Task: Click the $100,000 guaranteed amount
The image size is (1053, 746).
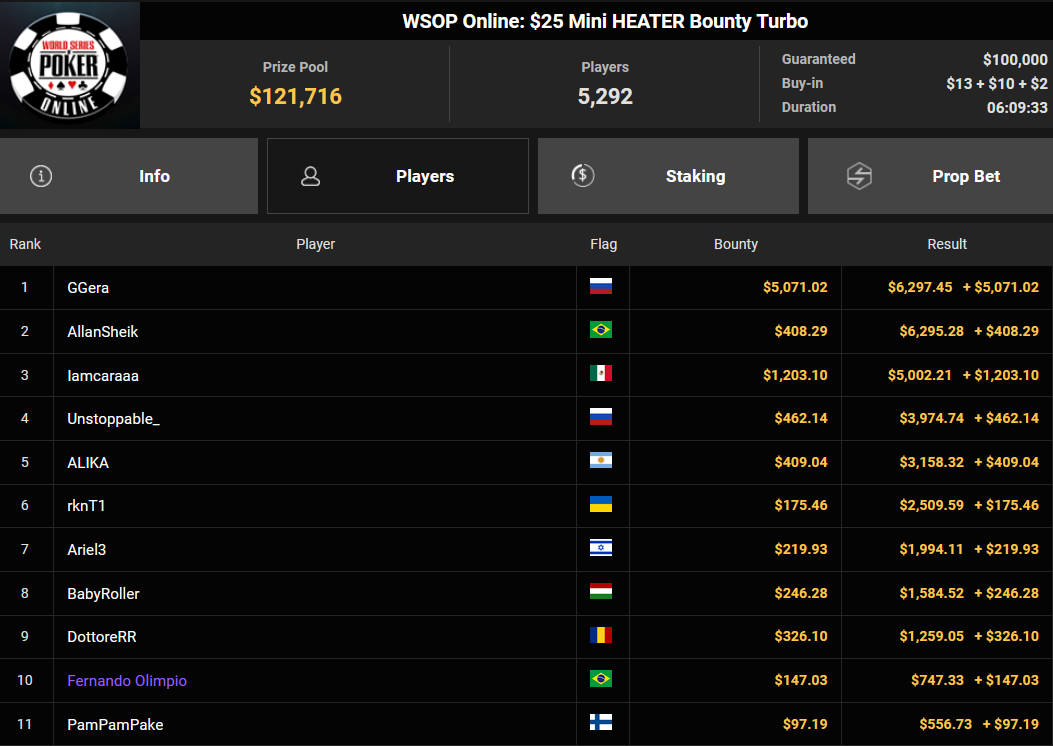Action: pyautogui.click(x=1015, y=60)
